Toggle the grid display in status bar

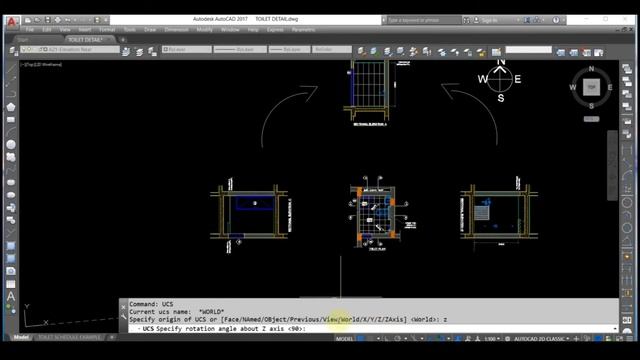361,338
